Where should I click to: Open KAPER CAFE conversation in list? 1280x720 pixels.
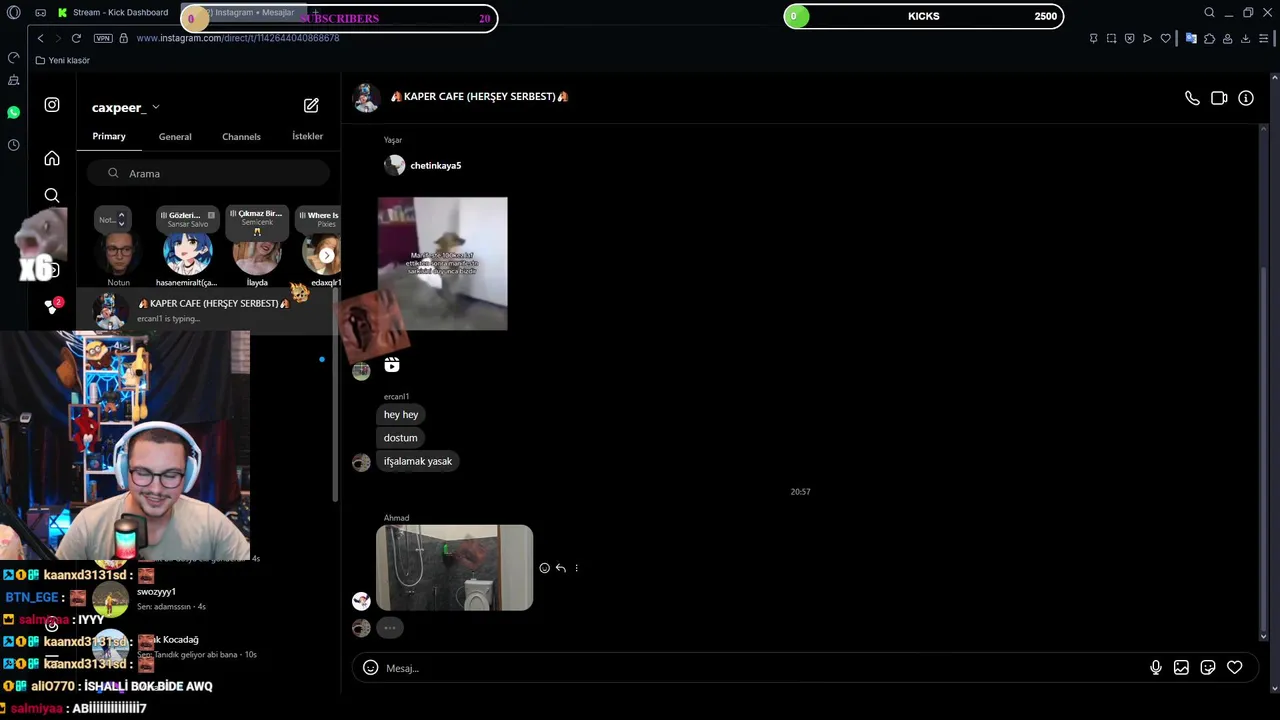coord(208,310)
